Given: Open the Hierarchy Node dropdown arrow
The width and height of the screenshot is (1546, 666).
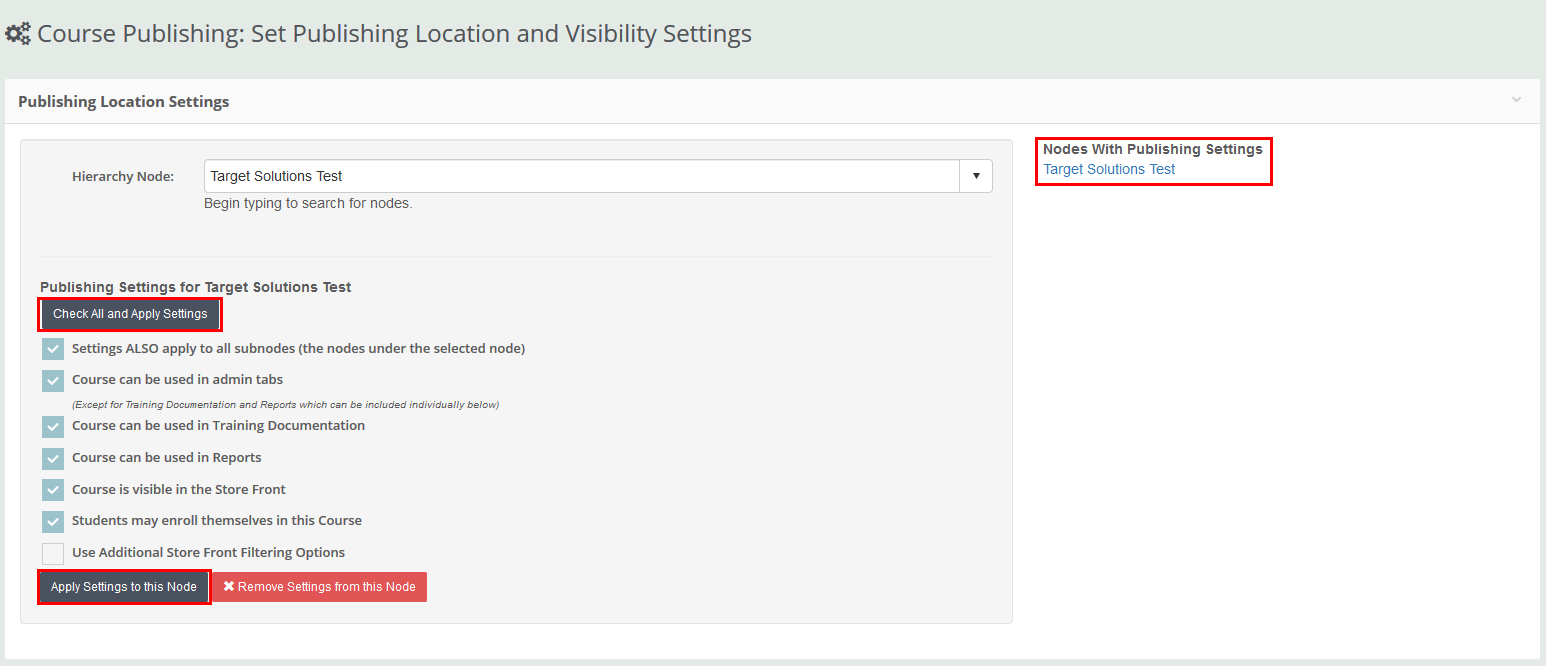Looking at the screenshot, I should pyautogui.click(x=975, y=175).
